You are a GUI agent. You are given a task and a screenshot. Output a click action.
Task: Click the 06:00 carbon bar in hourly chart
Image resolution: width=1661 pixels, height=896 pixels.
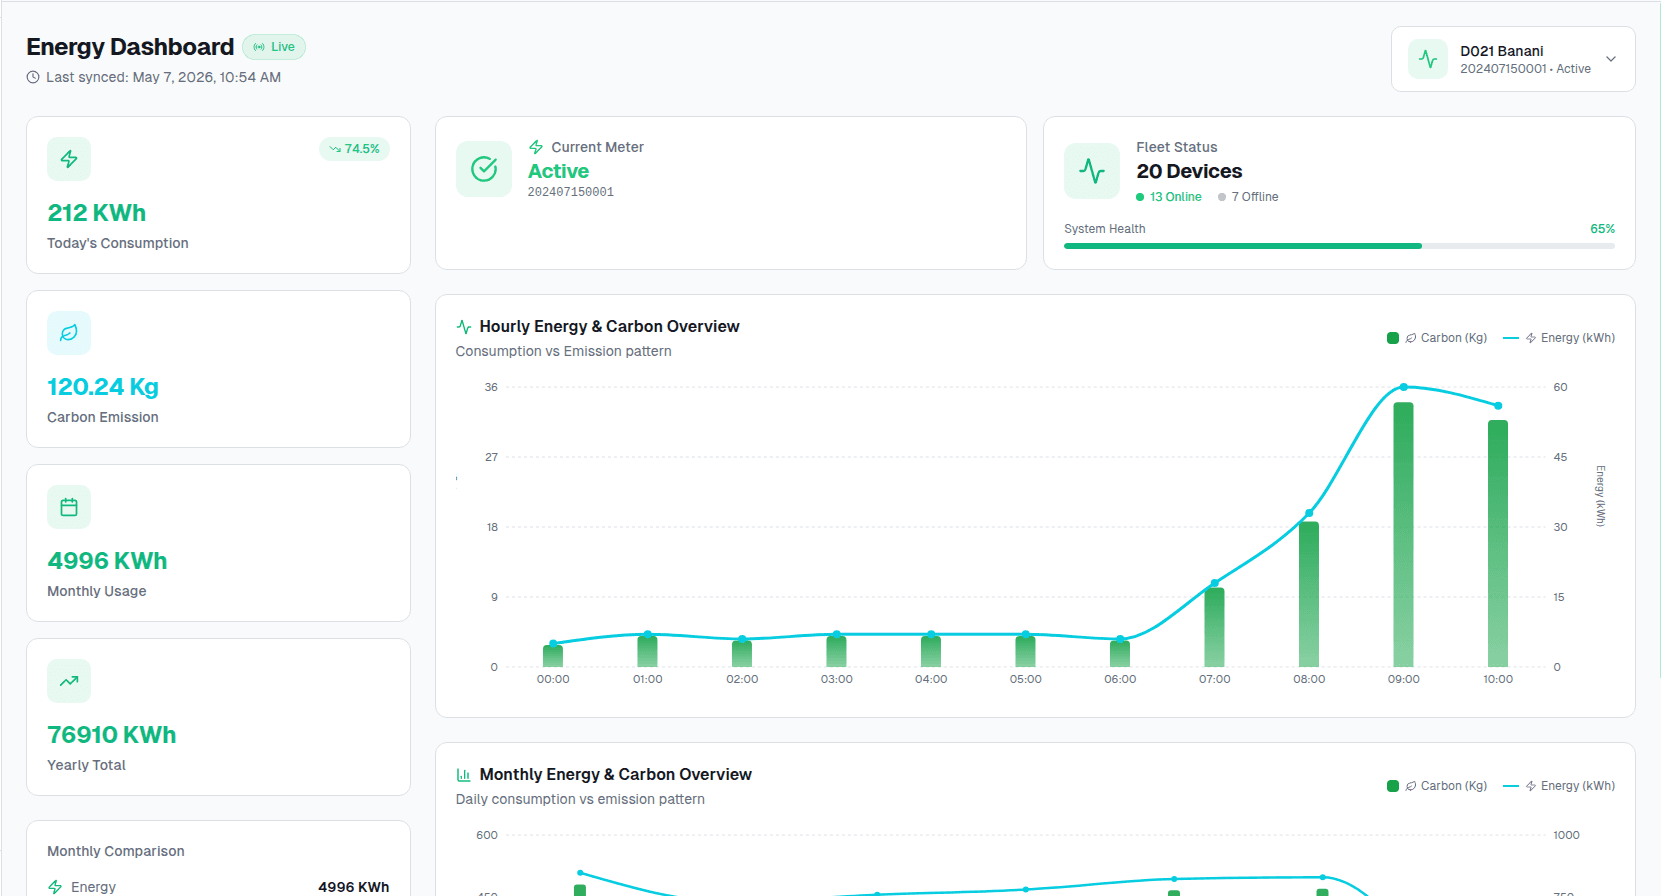[1120, 654]
